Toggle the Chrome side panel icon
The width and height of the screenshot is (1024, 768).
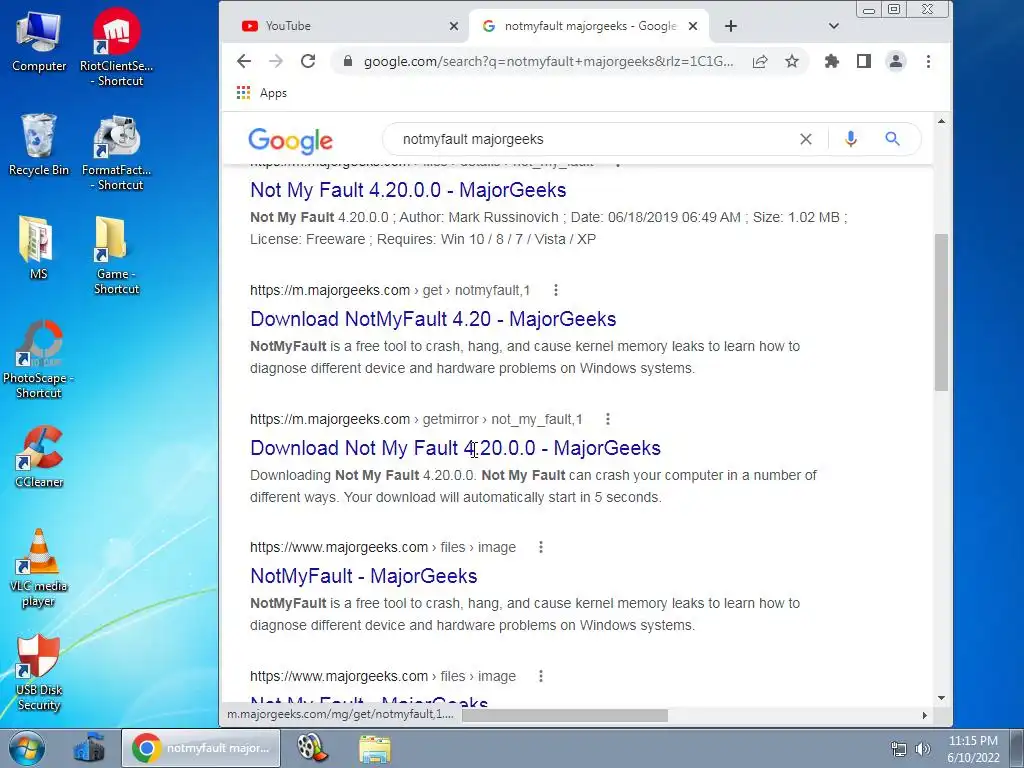[863, 61]
